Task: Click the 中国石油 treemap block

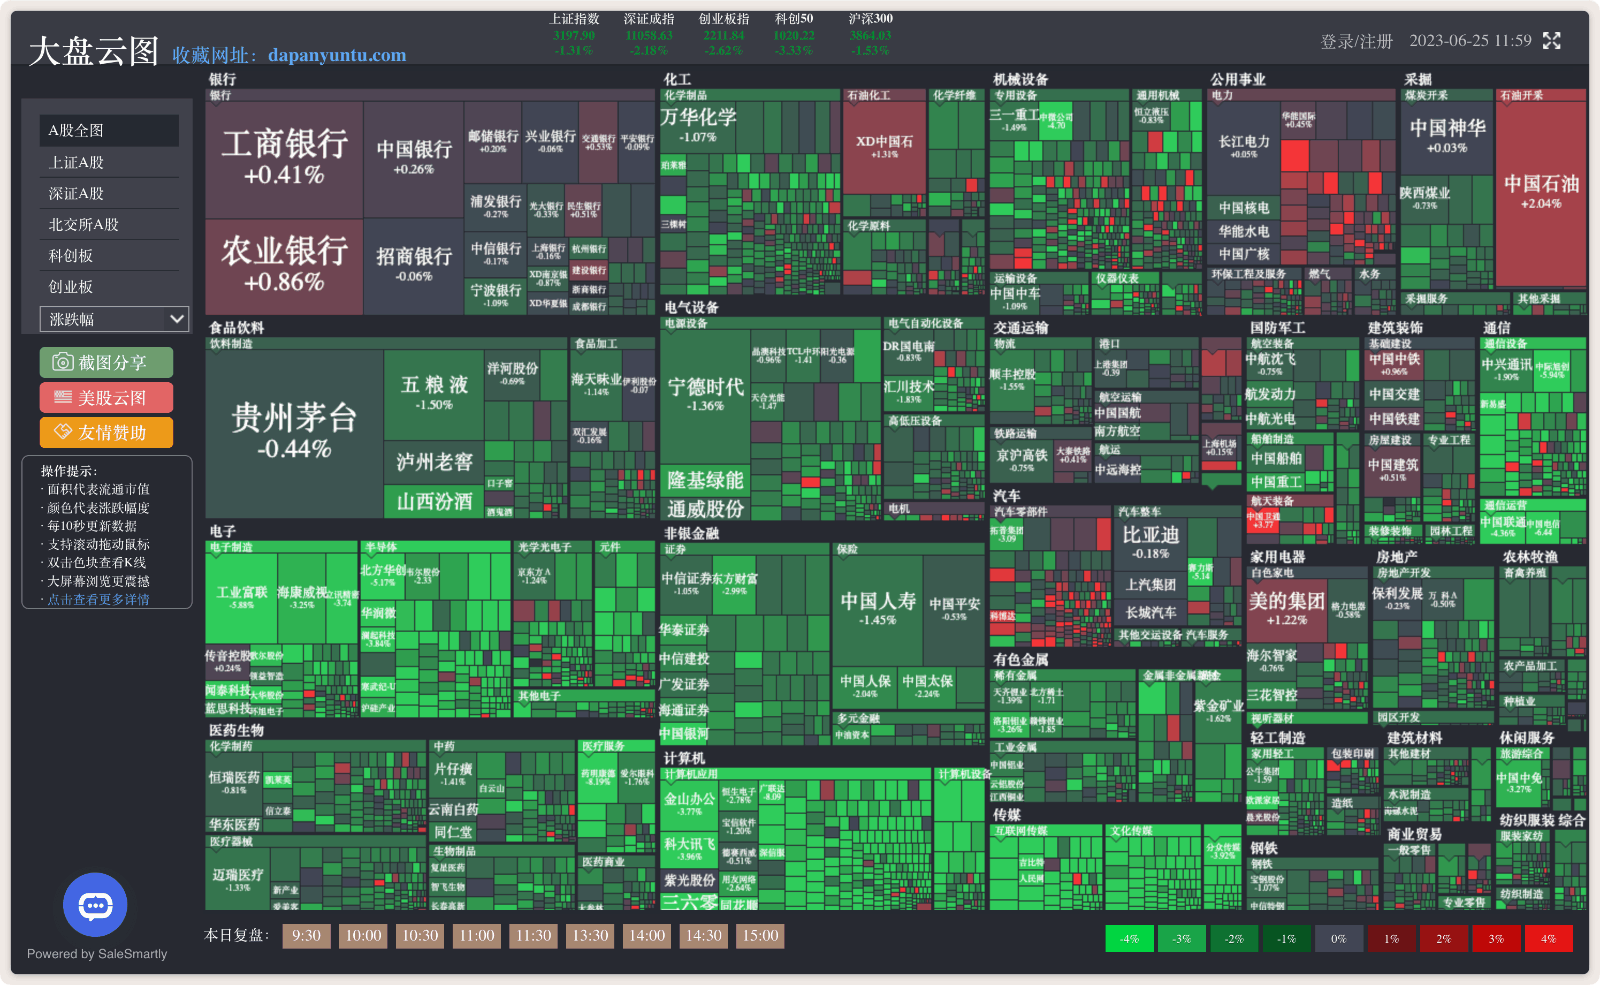Action: click(1541, 192)
